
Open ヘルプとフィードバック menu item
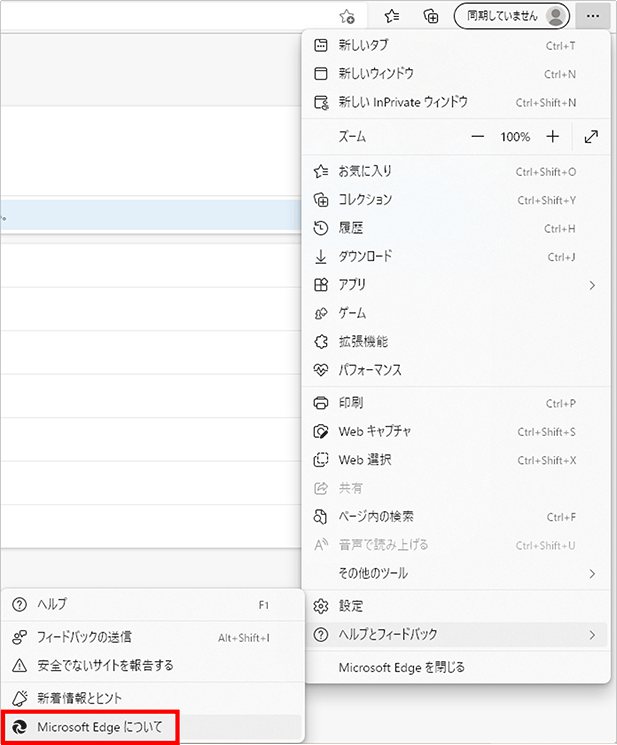click(456, 634)
